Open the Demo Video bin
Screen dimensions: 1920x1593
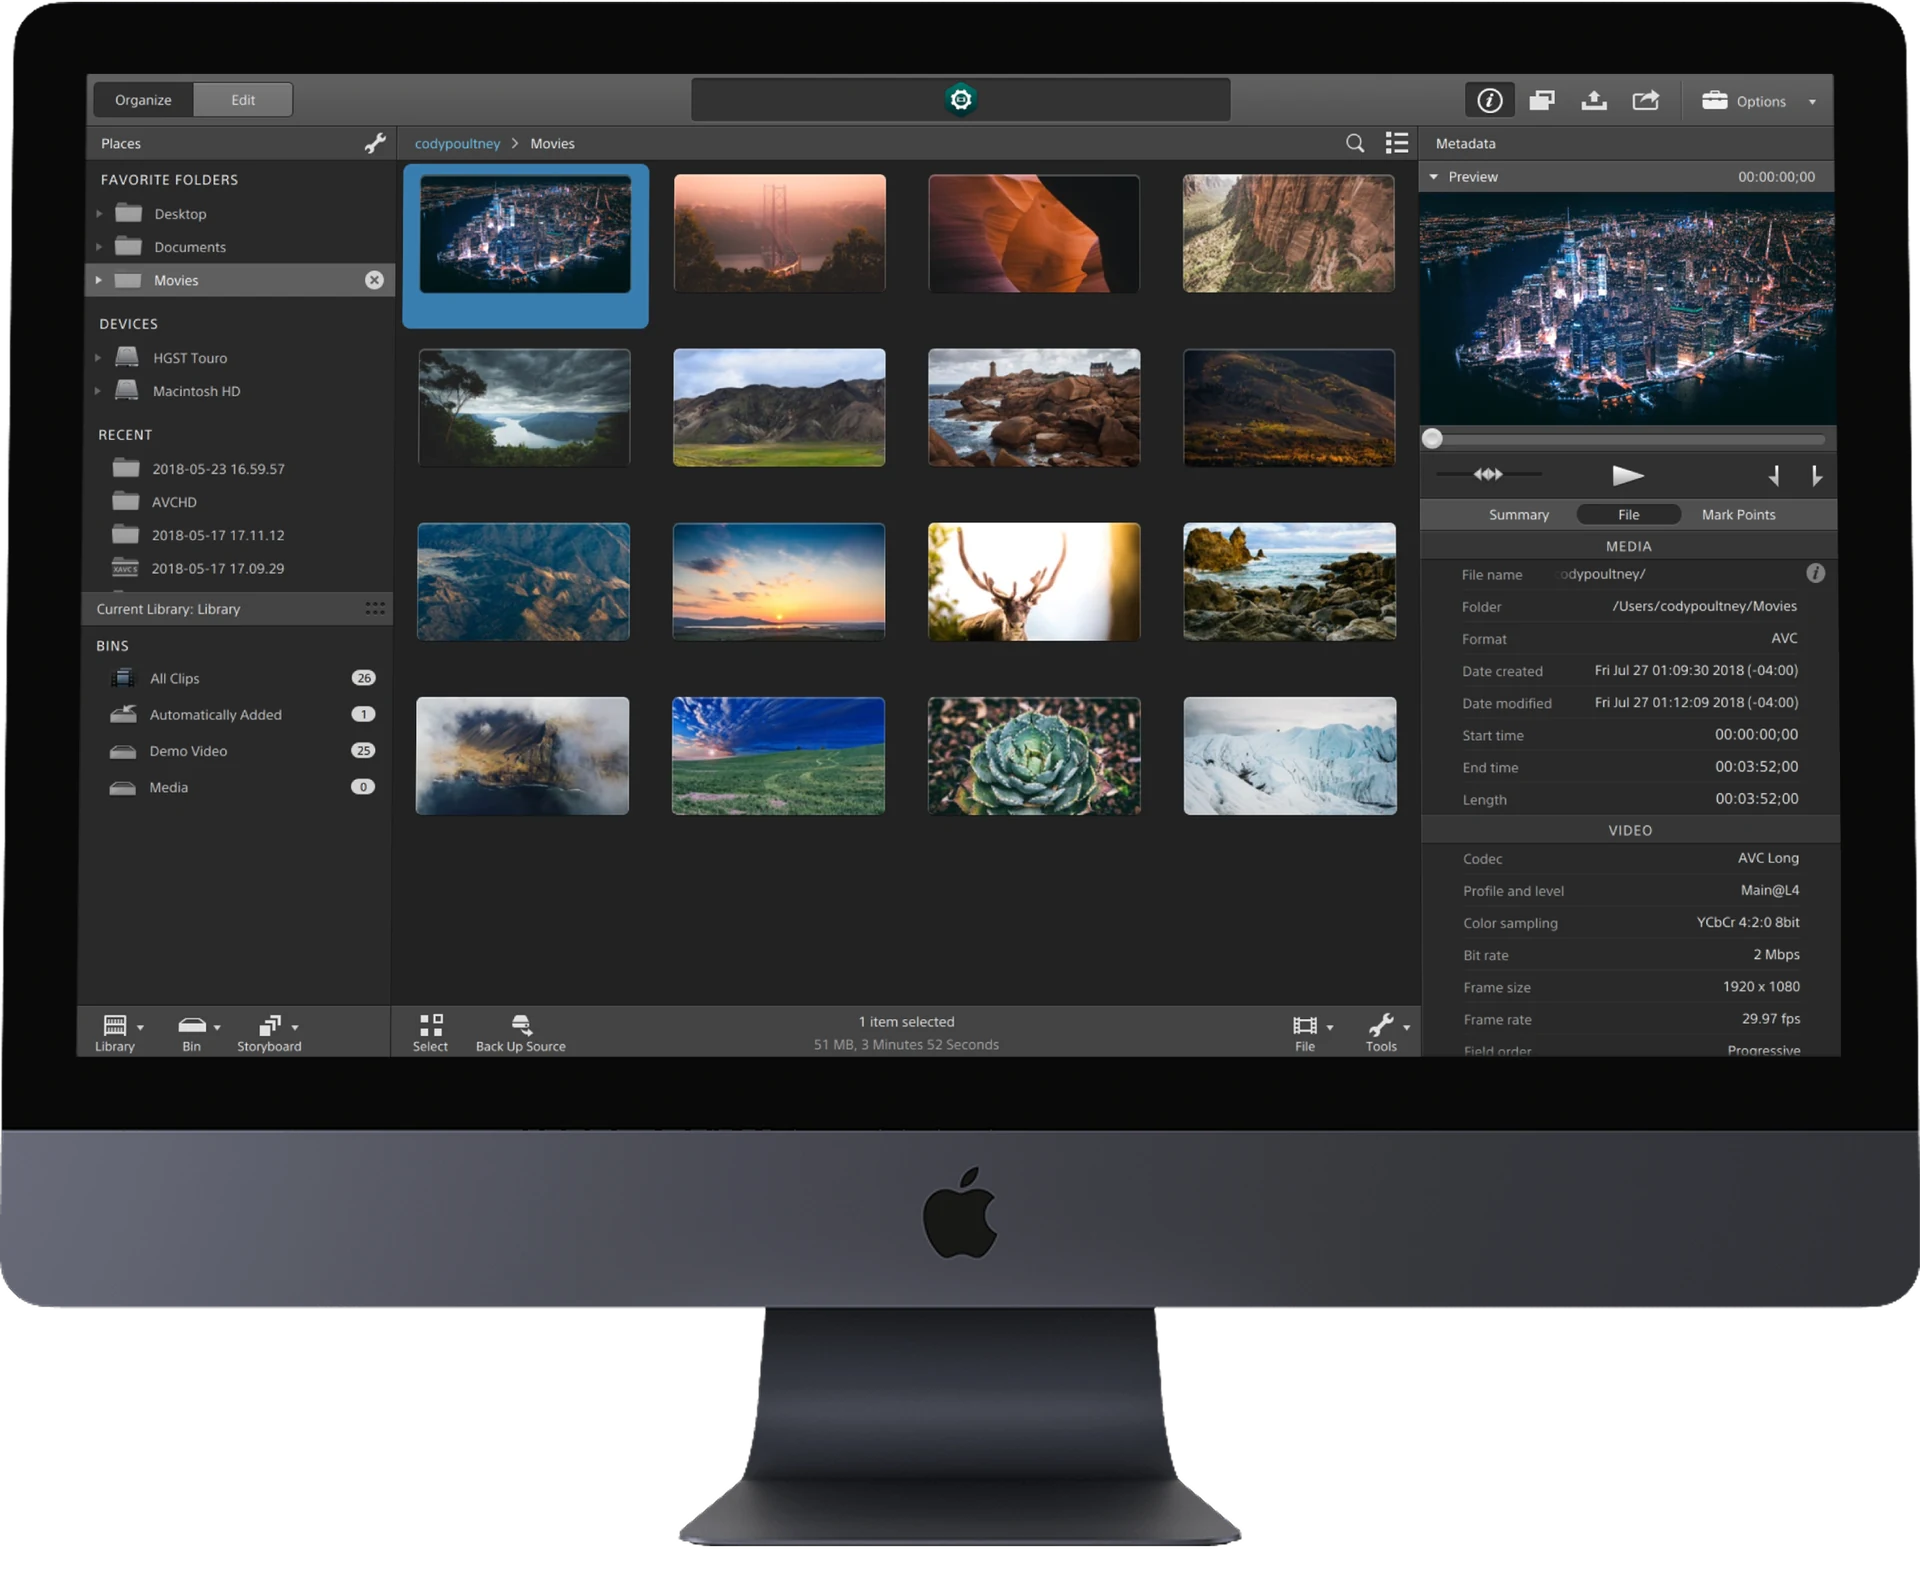tap(237, 751)
